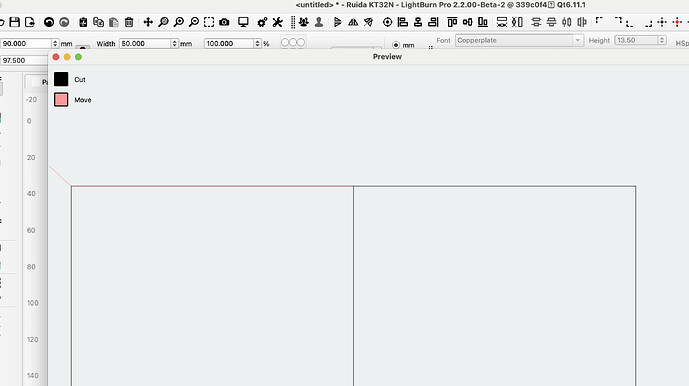The width and height of the screenshot is (689, 386).
Task: Select the Pan/Move view cross-arrows tool
Action: coord(148,22)
